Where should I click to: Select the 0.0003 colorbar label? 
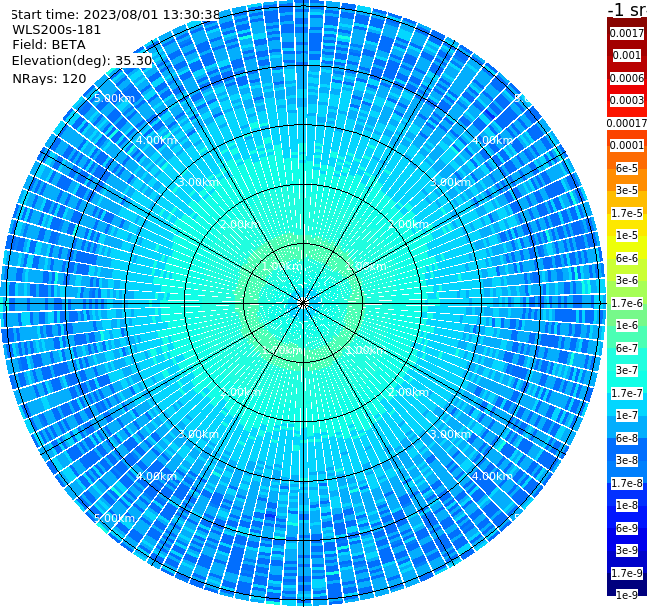627,100
